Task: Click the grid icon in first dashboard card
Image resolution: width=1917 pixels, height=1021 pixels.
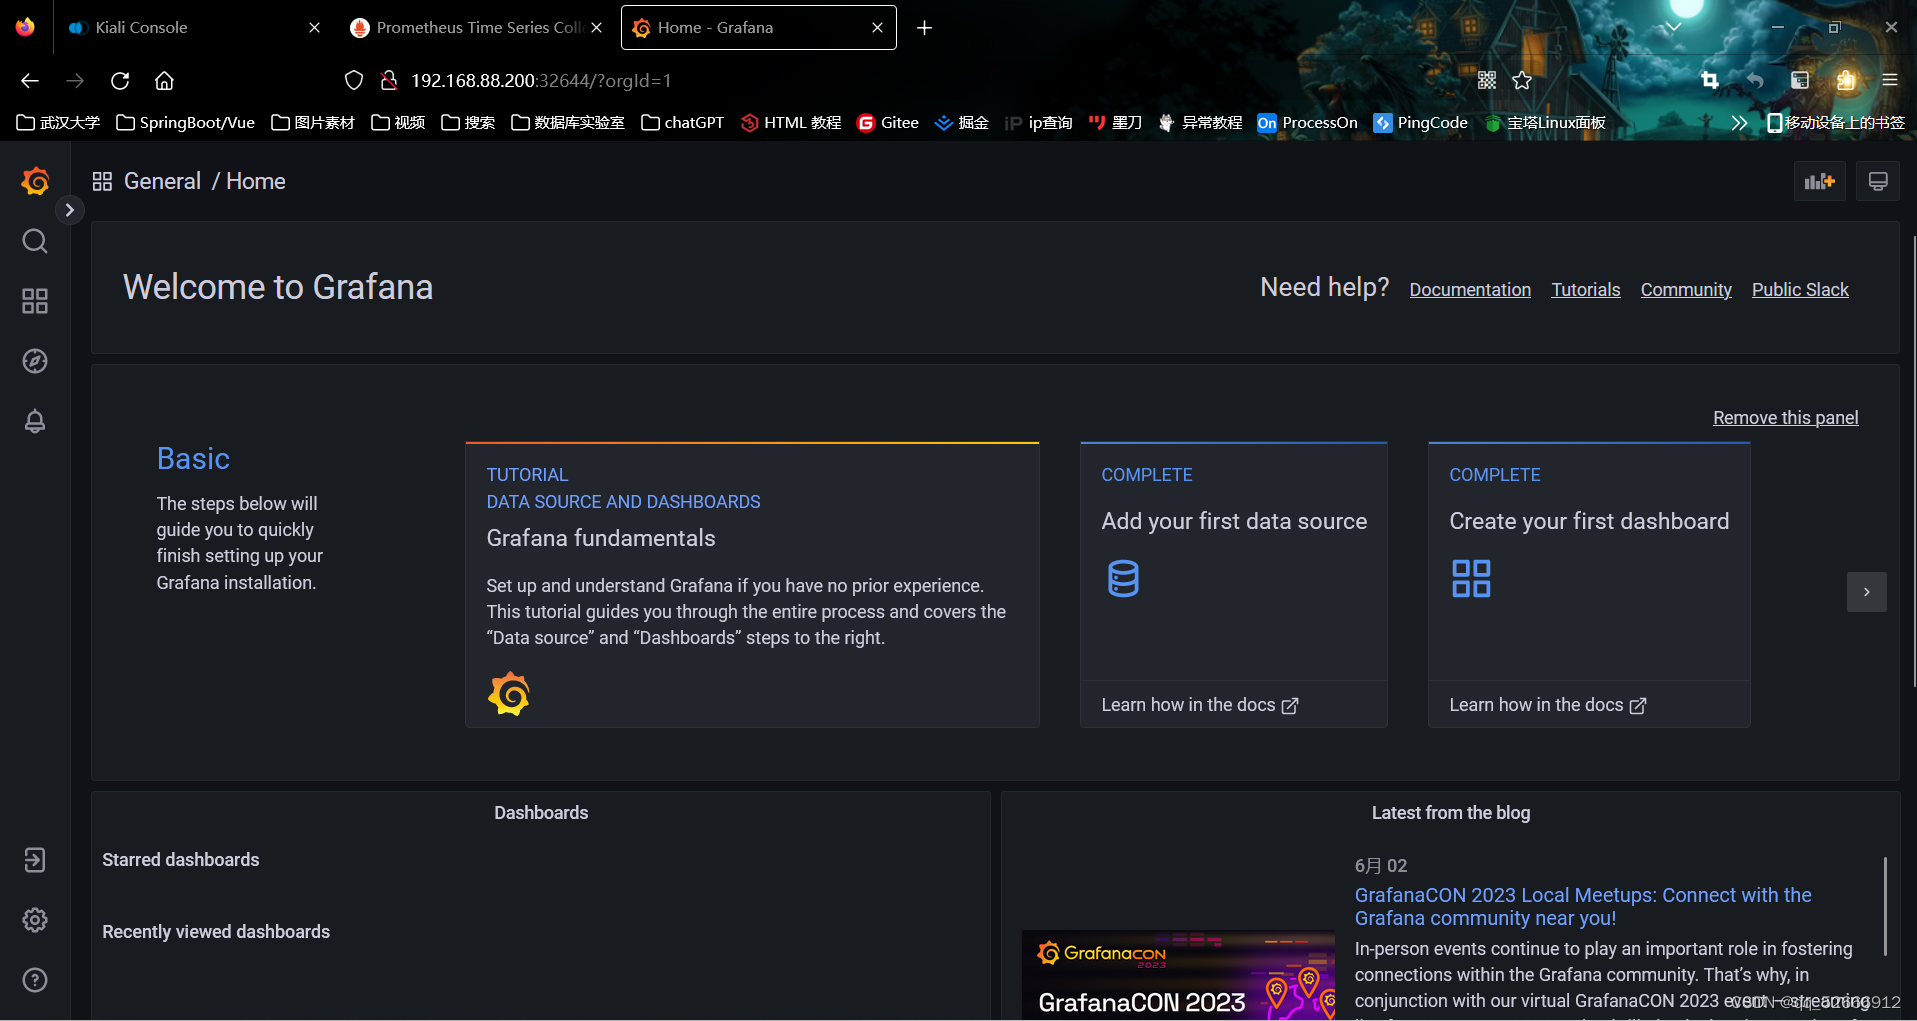Action: click(1471, 579)
